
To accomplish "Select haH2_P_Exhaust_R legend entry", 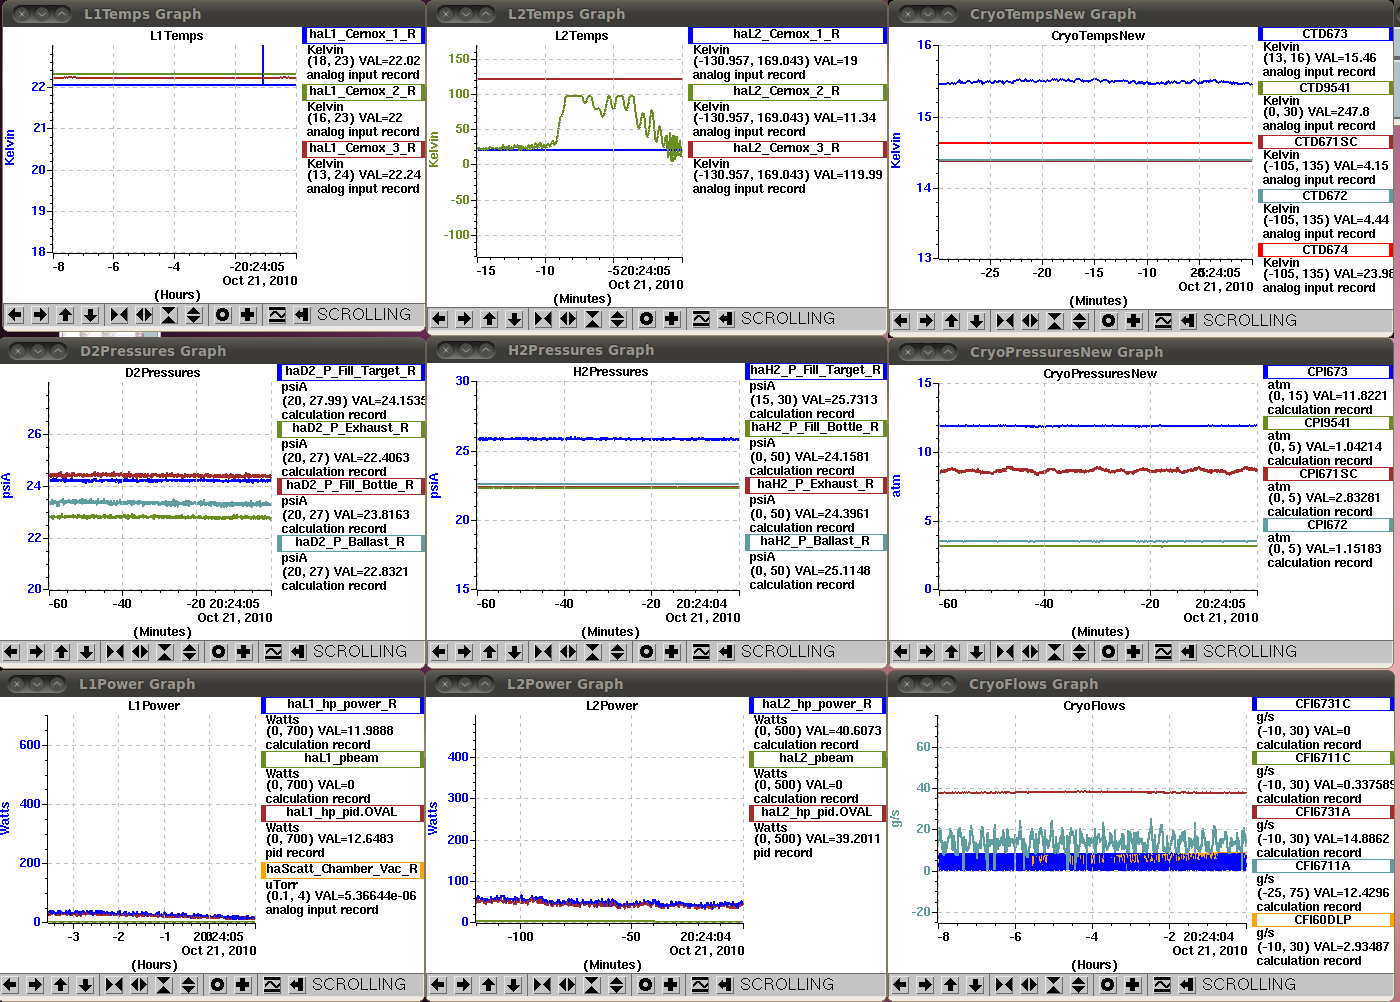I will 816,485.
